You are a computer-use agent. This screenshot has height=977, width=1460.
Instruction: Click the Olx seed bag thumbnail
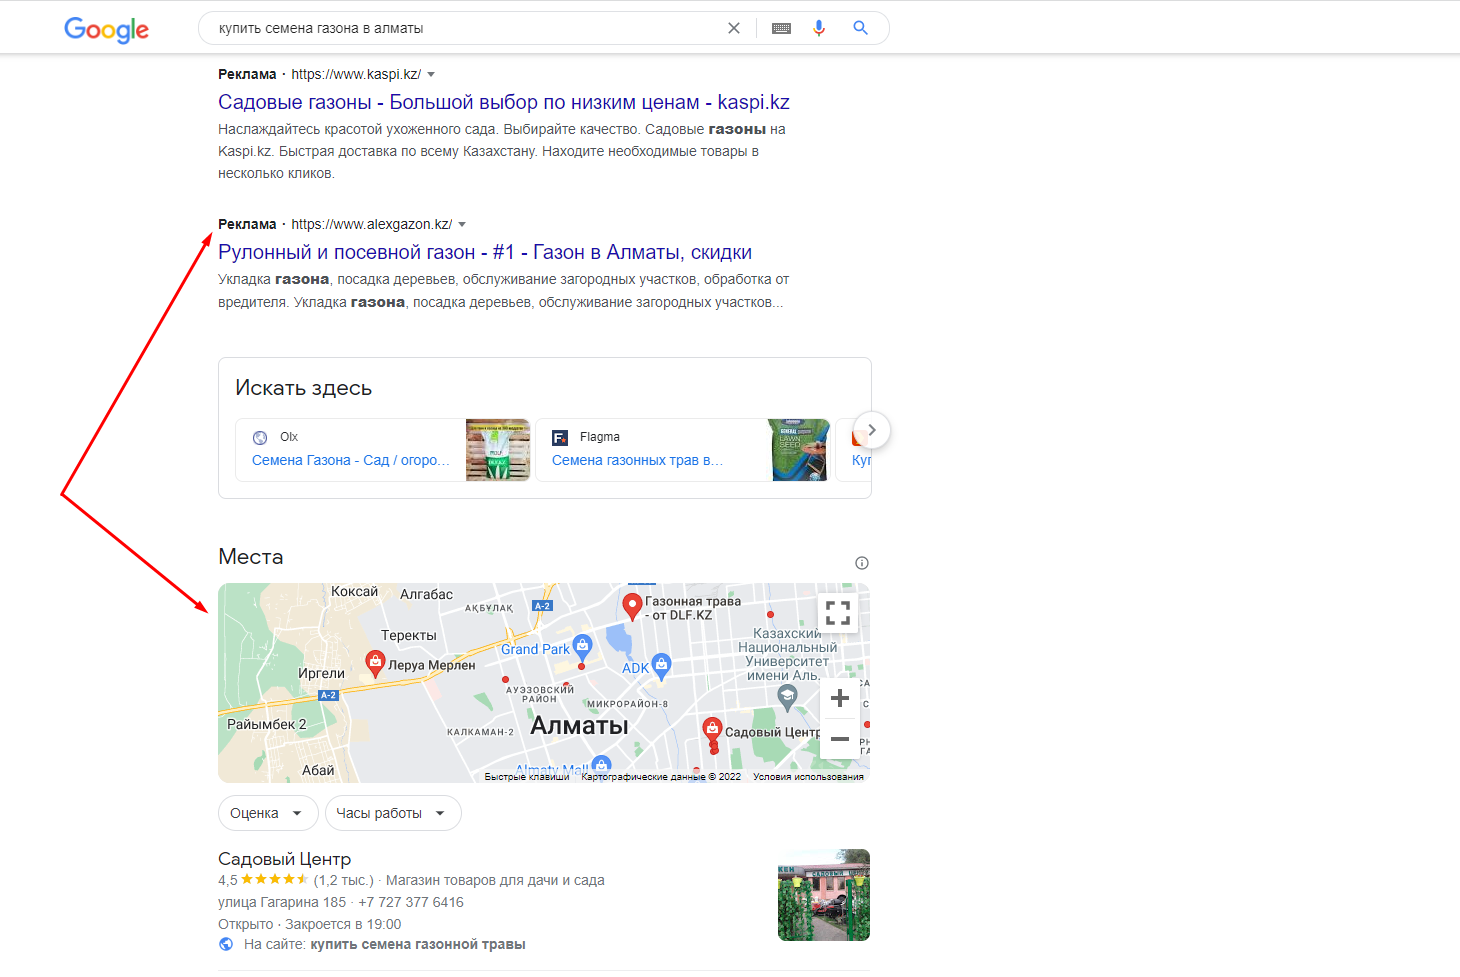498,450
